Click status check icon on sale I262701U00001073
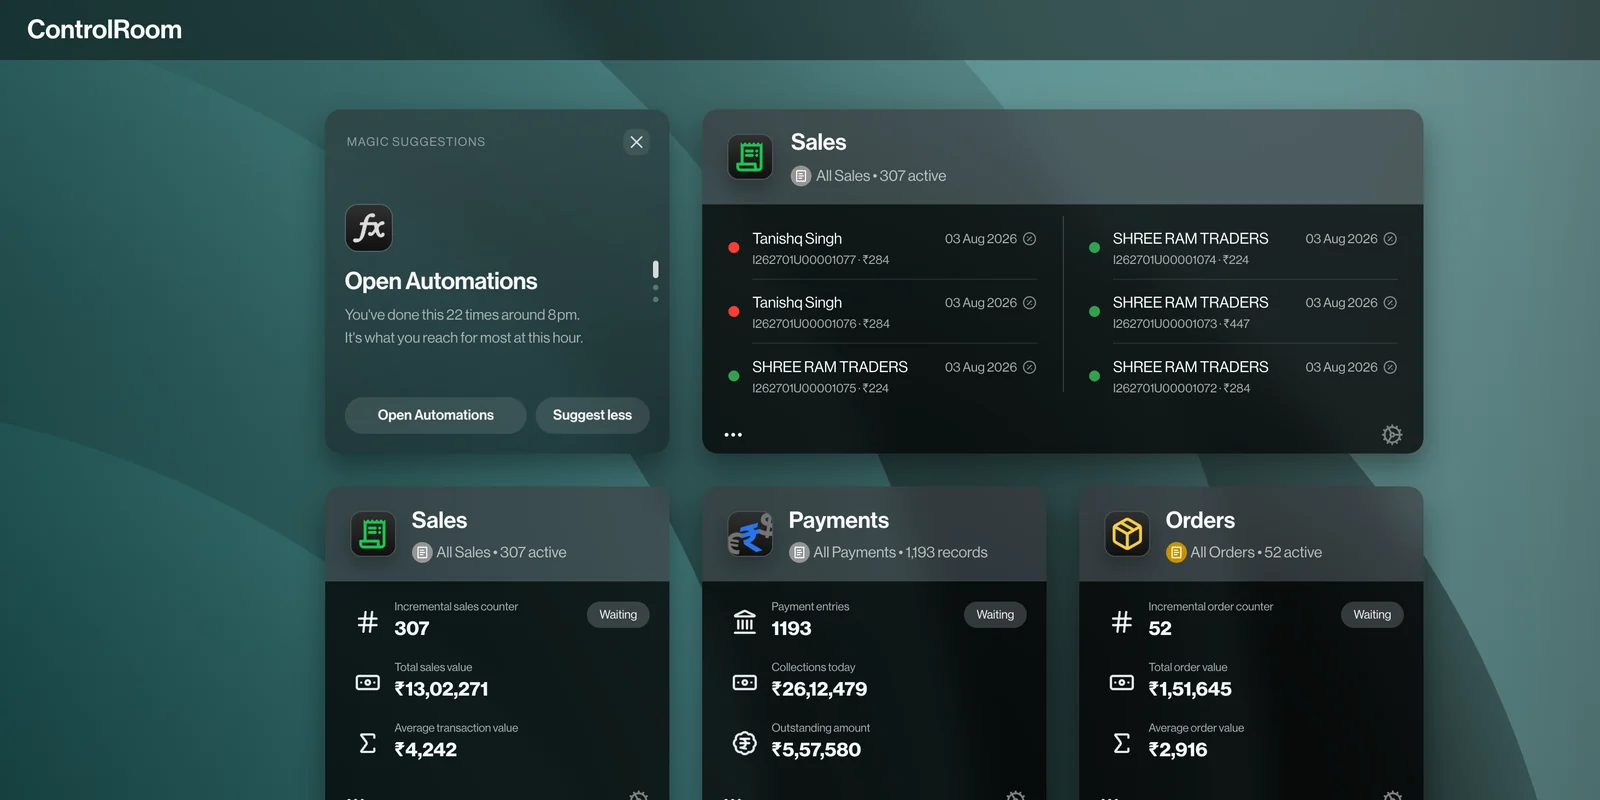Screen dimensions: 1600x800 coord(1390,303)
